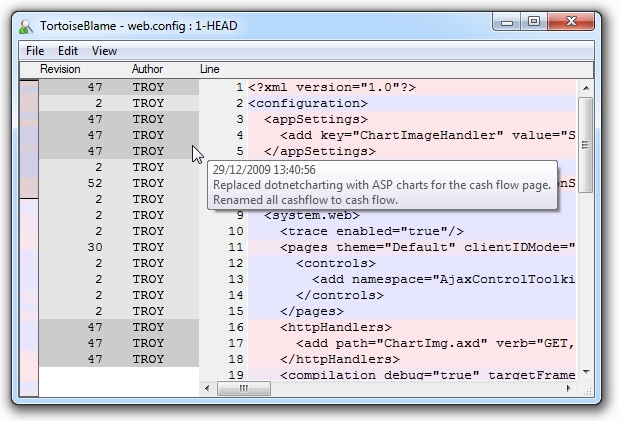
Task: Click the opening <appSettings> line
Action: (316, 119)
